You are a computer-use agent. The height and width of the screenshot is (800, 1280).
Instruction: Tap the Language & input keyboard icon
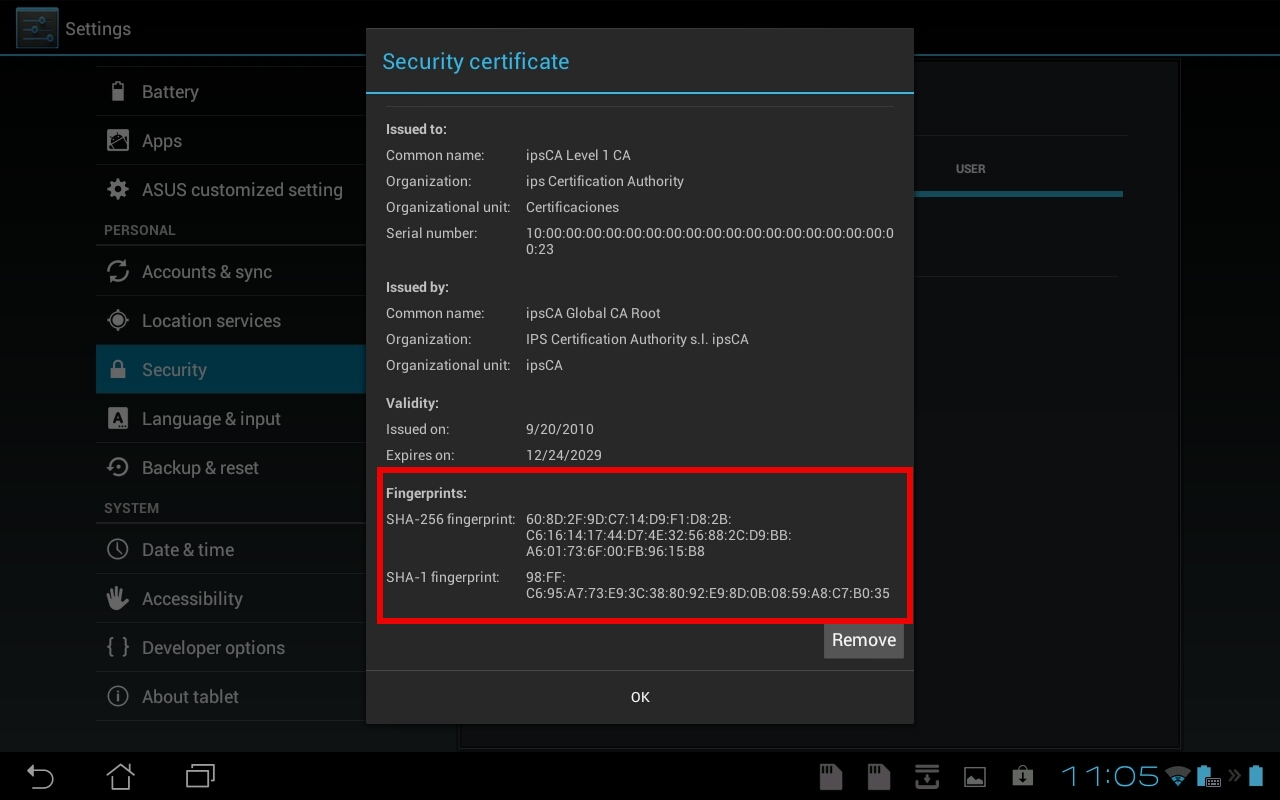tap(118, 418)
